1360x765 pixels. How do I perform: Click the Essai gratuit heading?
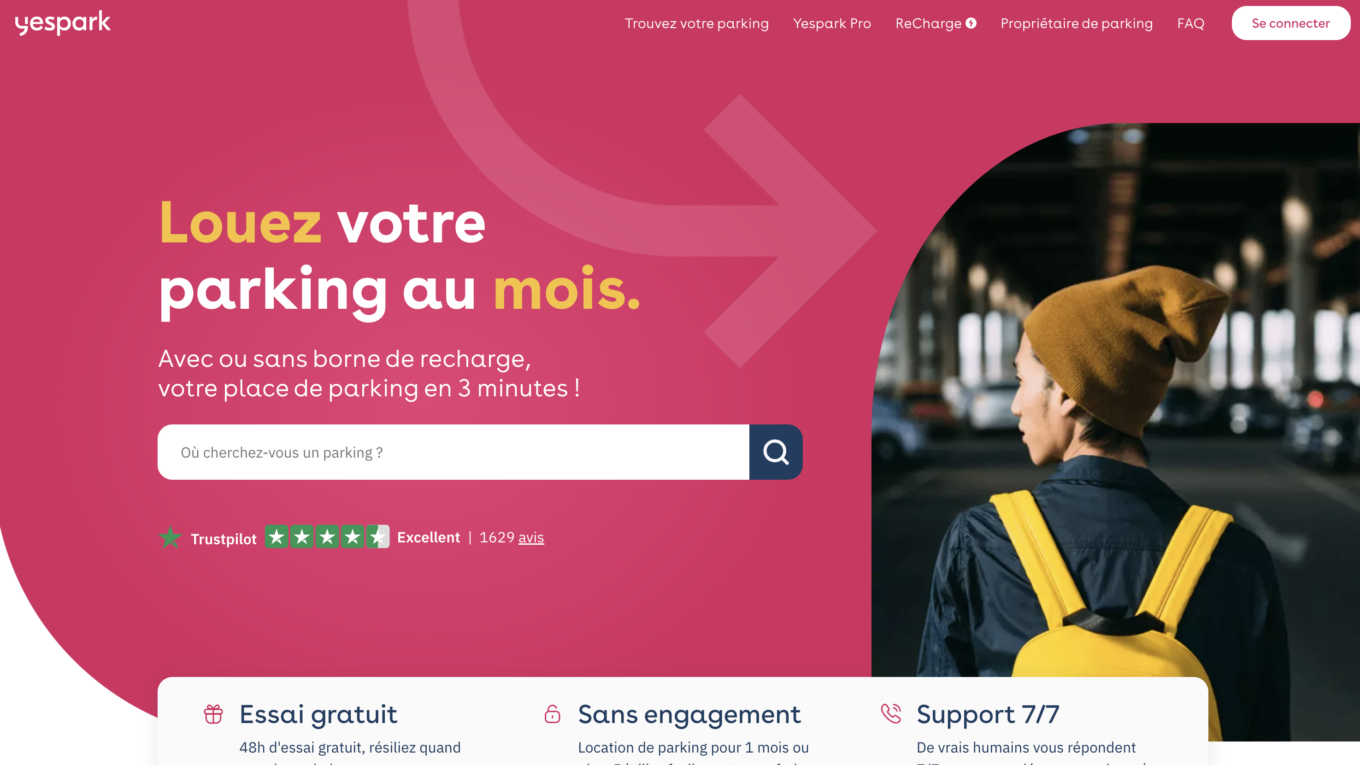click(318, 714)
